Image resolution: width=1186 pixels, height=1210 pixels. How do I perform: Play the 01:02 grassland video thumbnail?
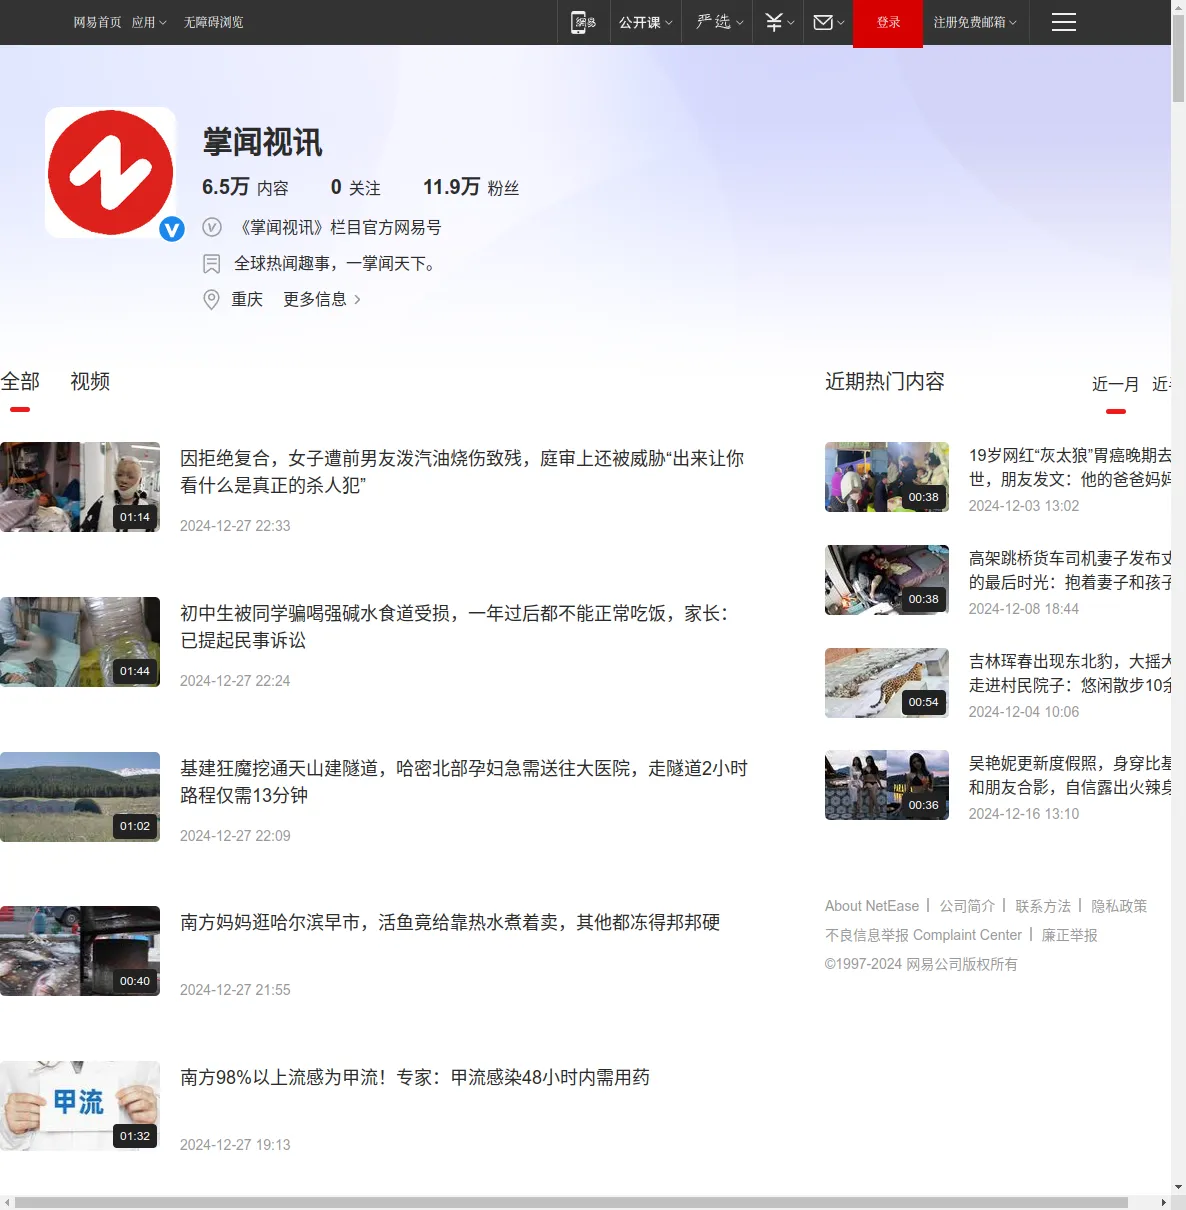pyautogui.click(x=80, y=797)
